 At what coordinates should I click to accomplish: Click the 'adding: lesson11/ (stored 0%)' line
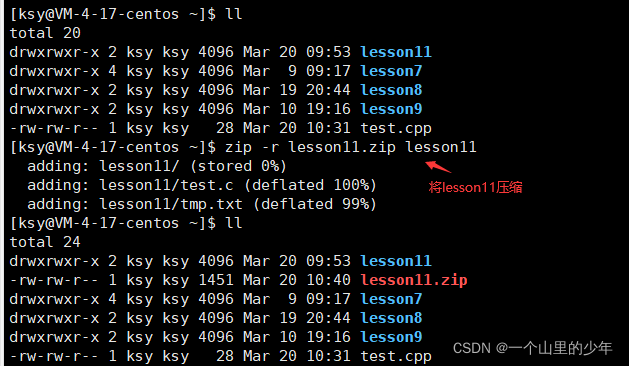[x=157, y=166]
